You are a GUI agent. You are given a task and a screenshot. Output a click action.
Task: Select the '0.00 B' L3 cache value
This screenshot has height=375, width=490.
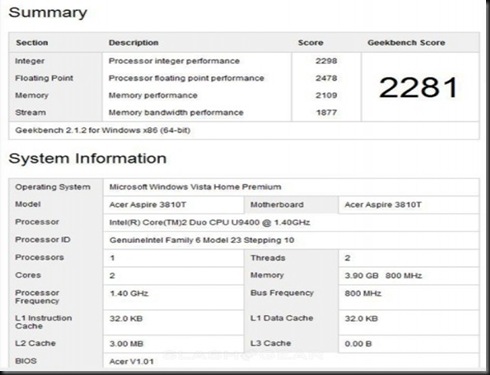tap(358, 344)
